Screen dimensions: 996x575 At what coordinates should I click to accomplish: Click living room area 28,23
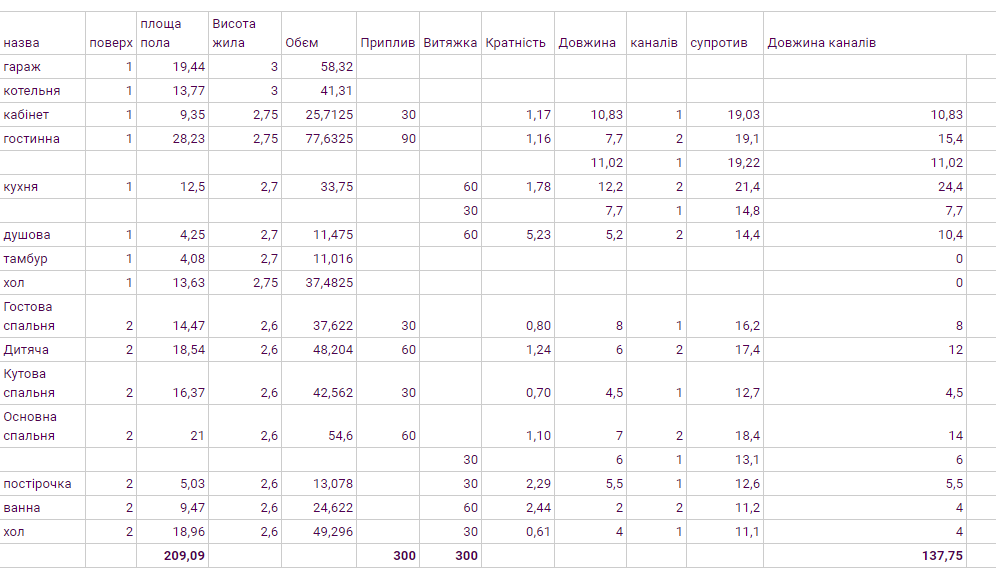(172, 139)
